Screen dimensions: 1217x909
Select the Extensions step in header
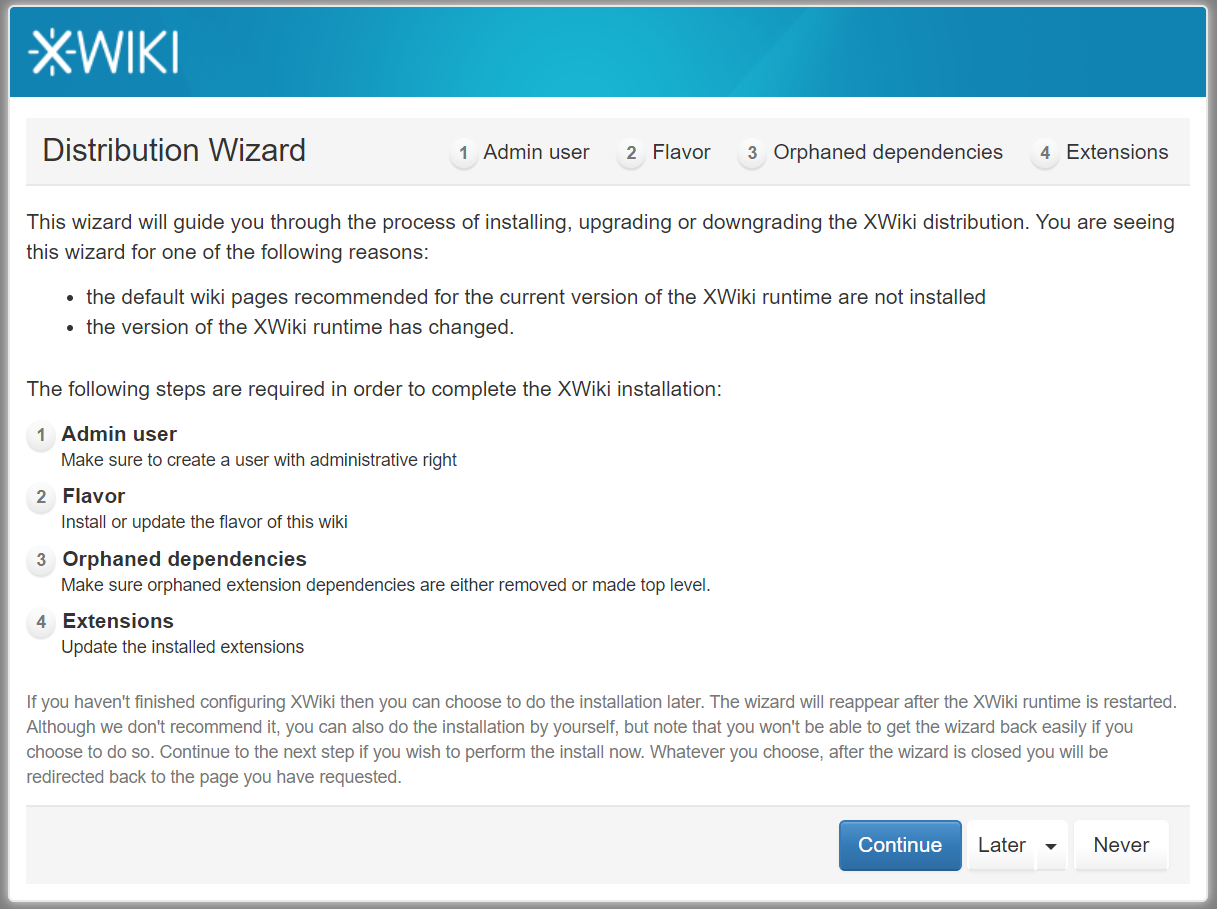point(1117,152)
